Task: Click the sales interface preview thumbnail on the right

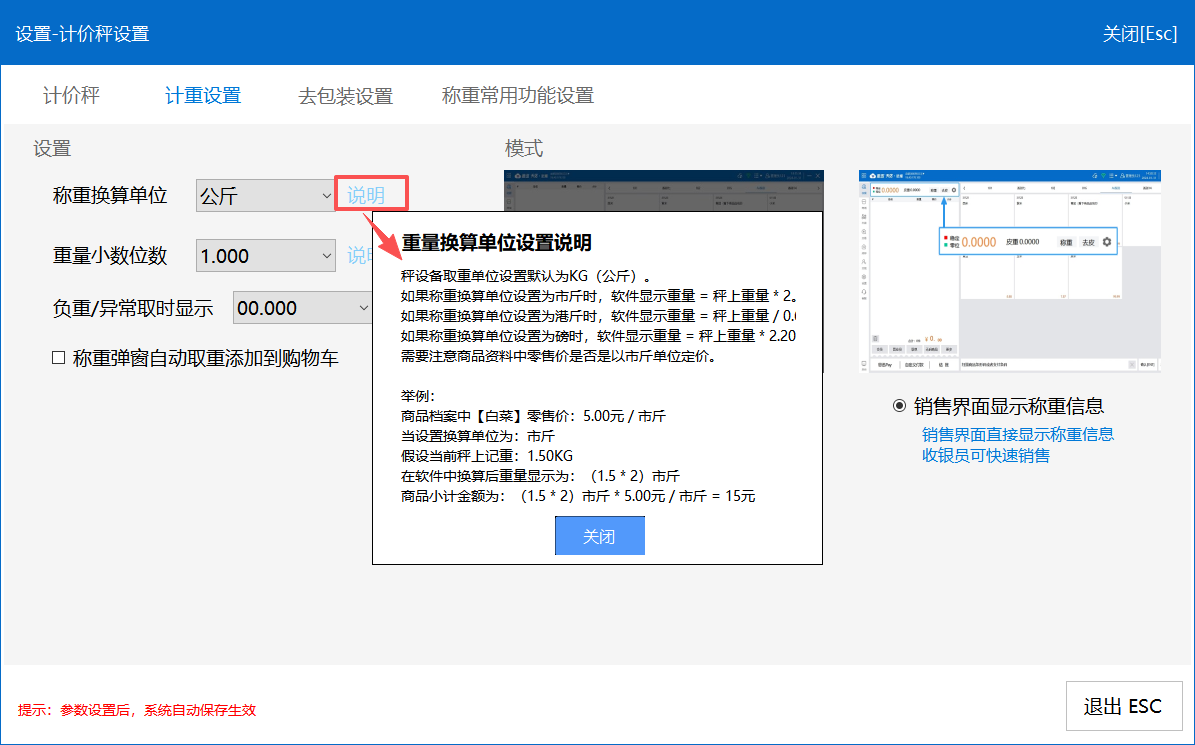Action: click(x=1009, y=271)
